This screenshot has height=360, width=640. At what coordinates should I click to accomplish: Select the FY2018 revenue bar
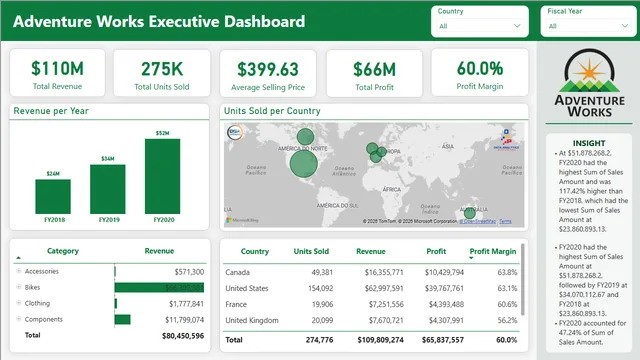[53, 197]
